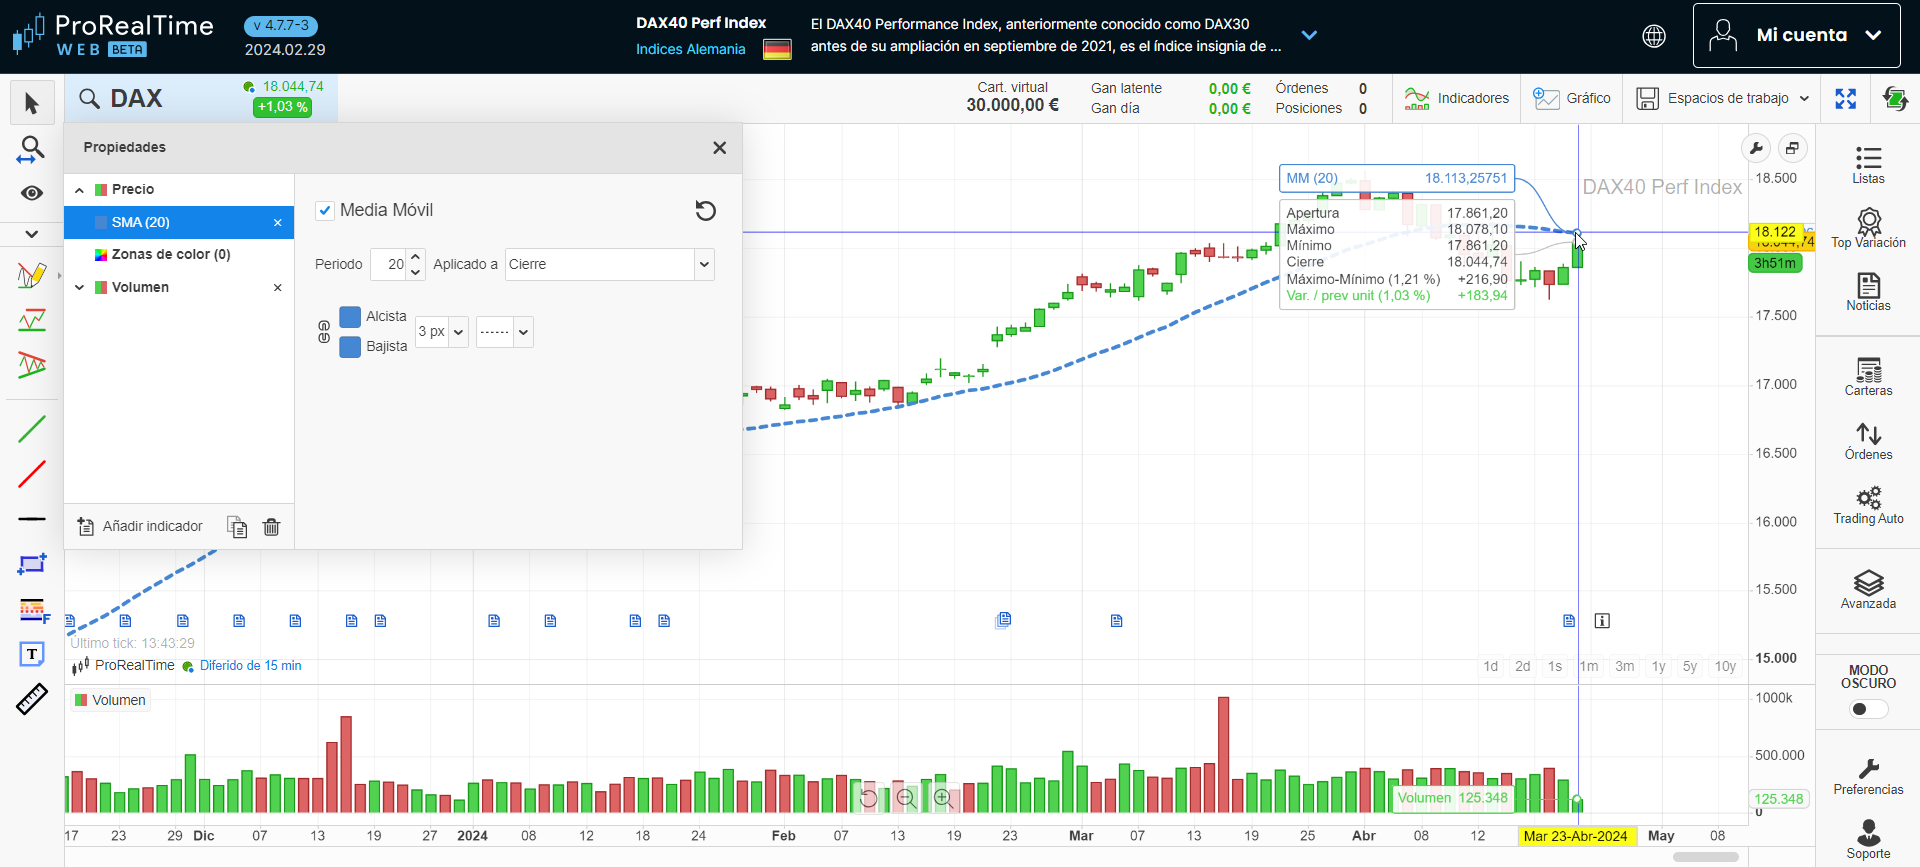Screen dimensions: 1920x867
Task: Click the Alcista blue color swatch
Action: pos(350,317)
